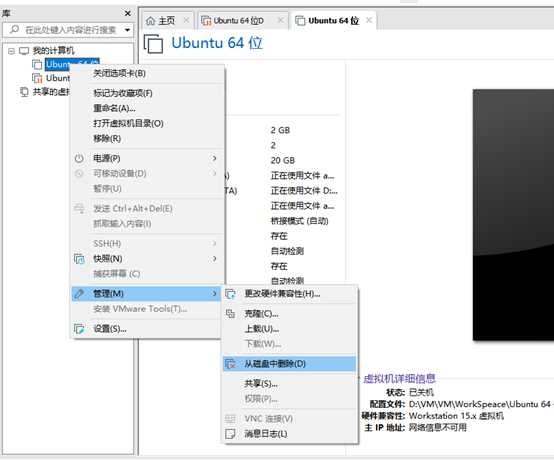Close the Ubuntu 64 位D tab

281,20
